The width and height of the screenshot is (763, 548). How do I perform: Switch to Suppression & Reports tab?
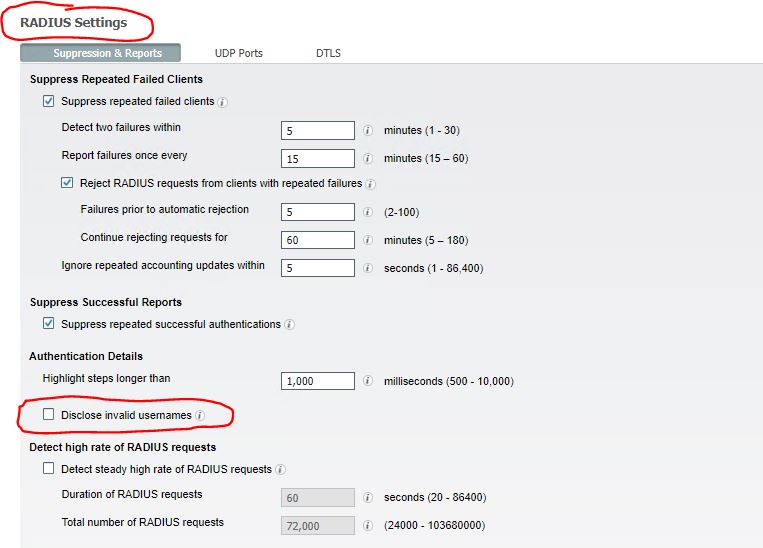point(100,53)
